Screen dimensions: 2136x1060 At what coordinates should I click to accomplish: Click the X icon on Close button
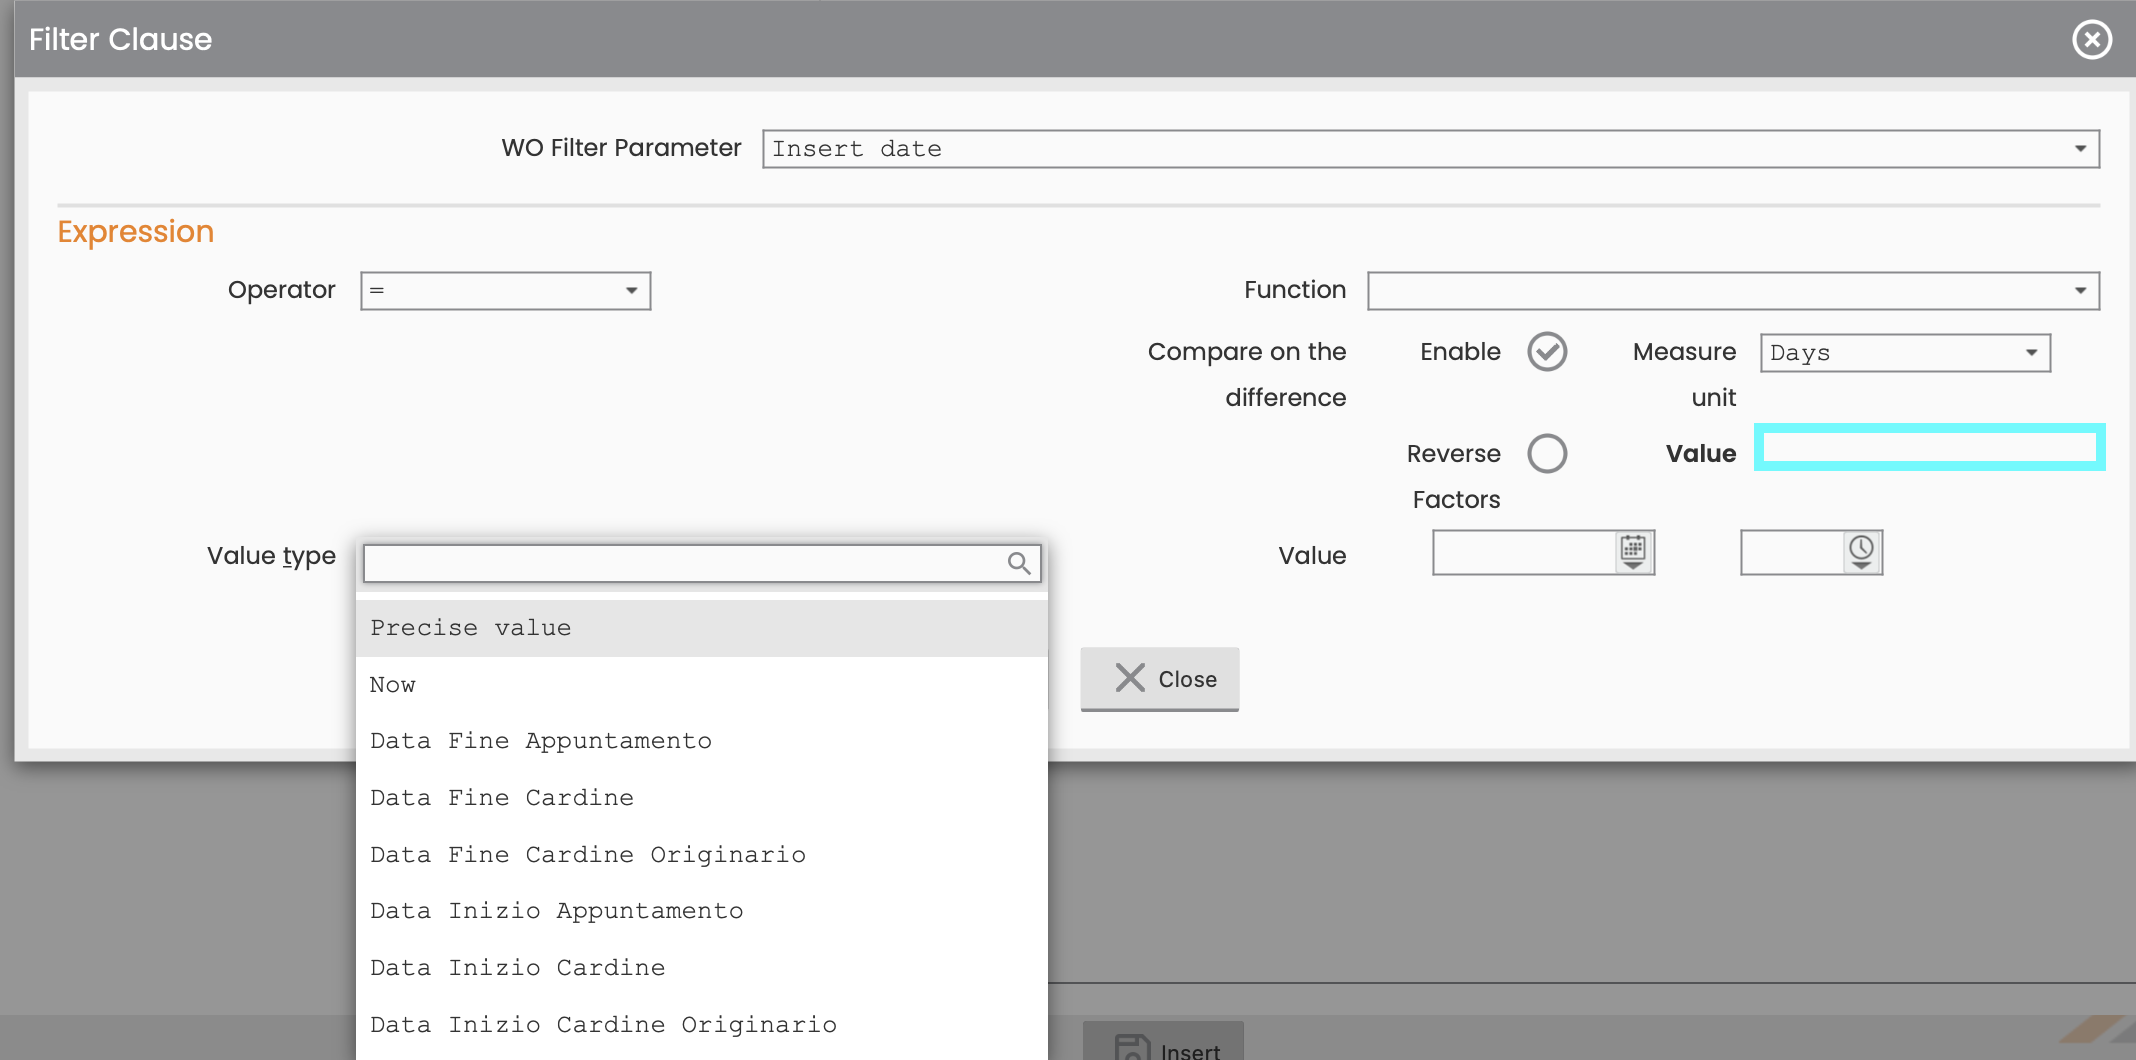(x=1130, y=678)
